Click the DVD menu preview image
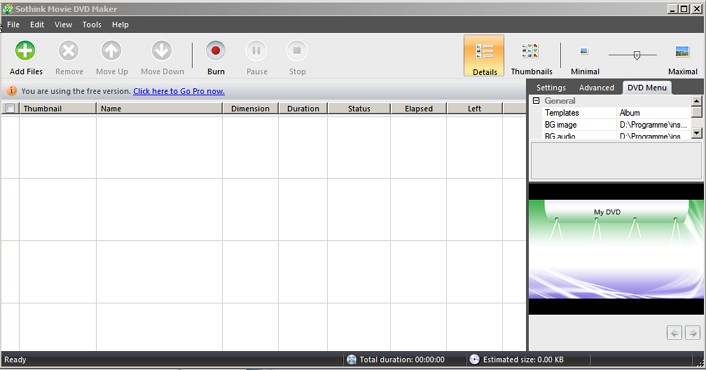The image size is (706, 370). click(616, 249)
